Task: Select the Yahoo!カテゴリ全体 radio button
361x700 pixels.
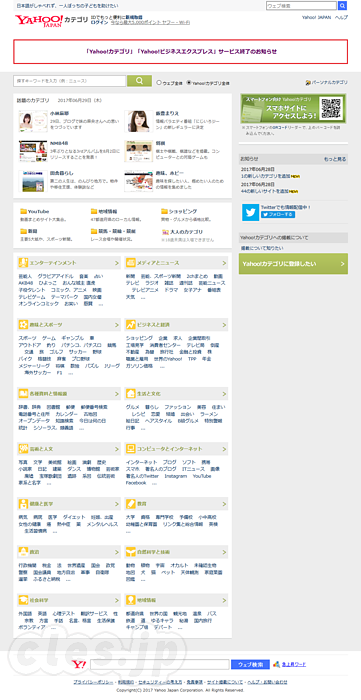Action: [x=189, y=83]
